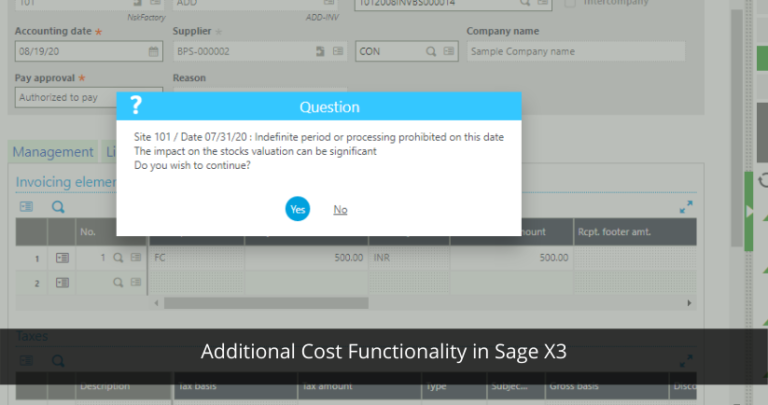This screenshot has width=768, height=405.
Task: Click the Tax basis column header
Action: point(235,386)
